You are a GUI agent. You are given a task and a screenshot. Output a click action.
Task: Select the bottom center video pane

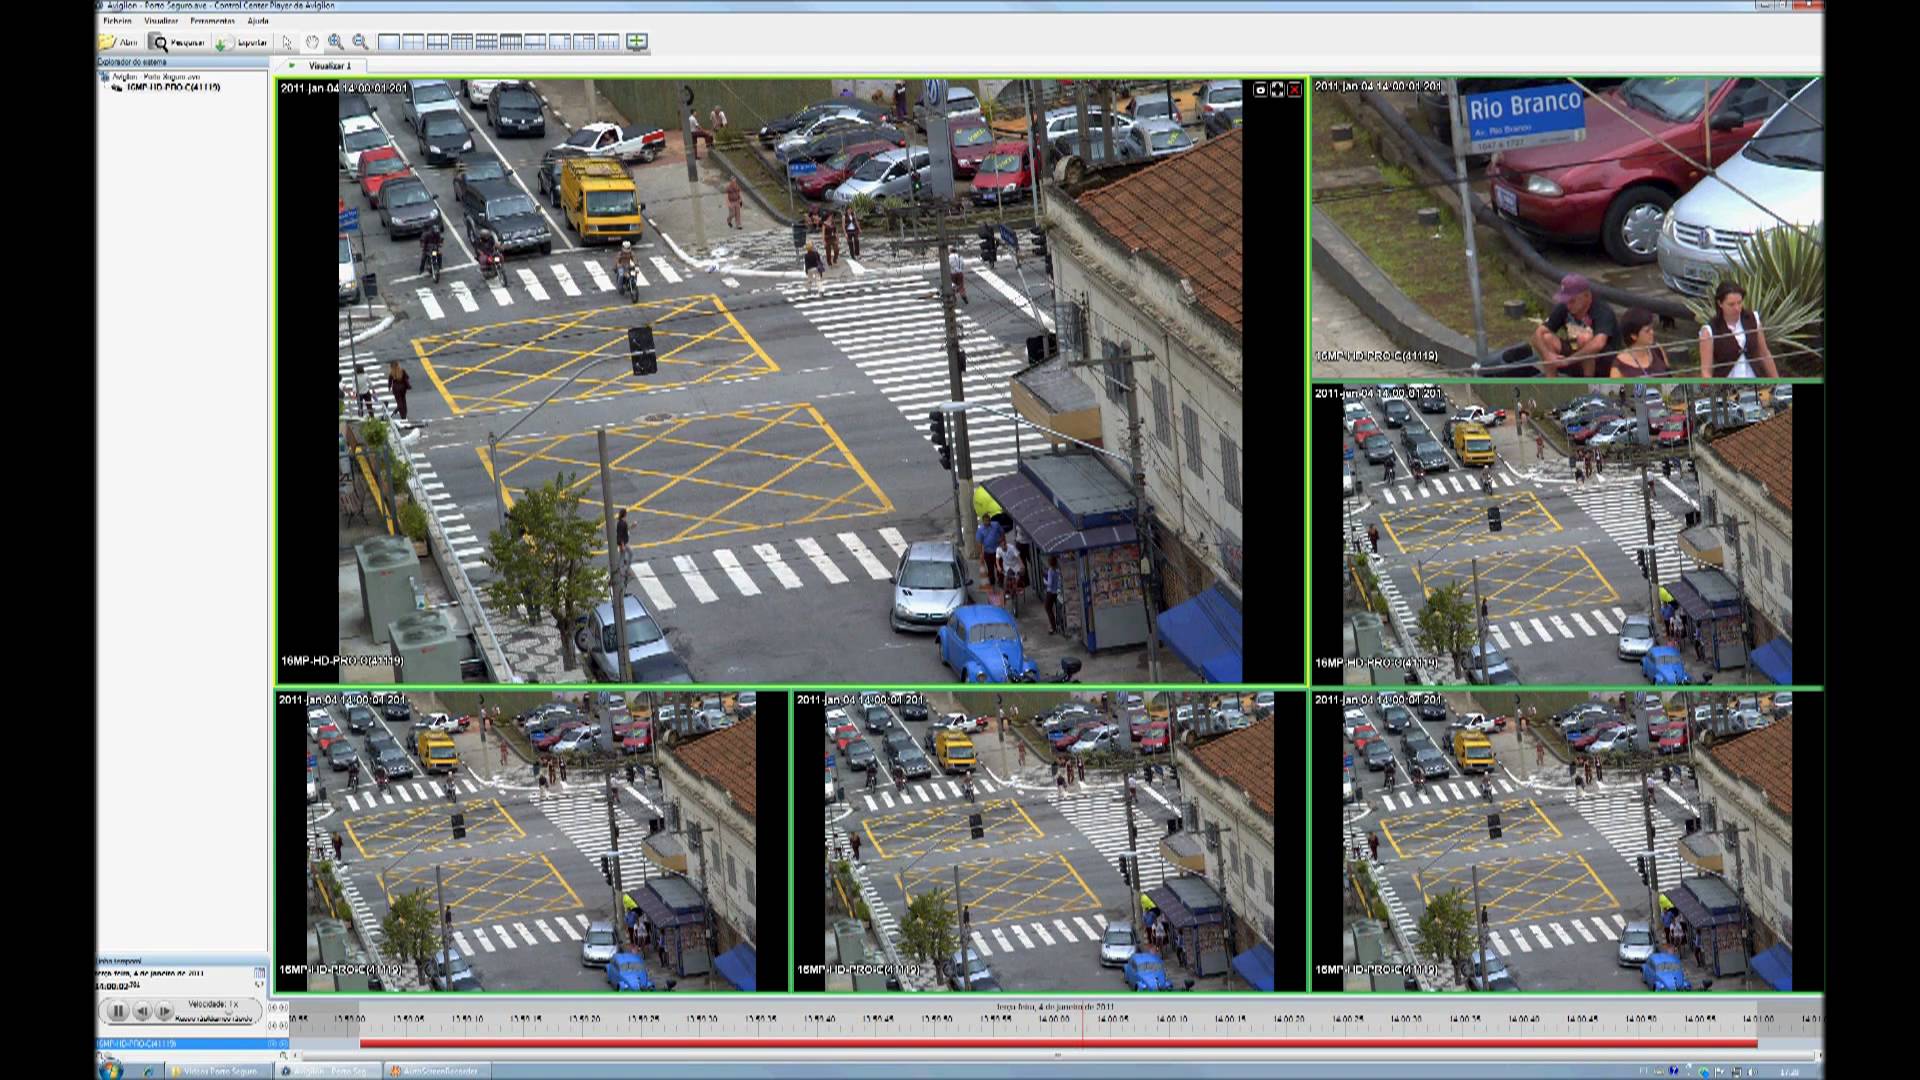tap(1049, 841)
